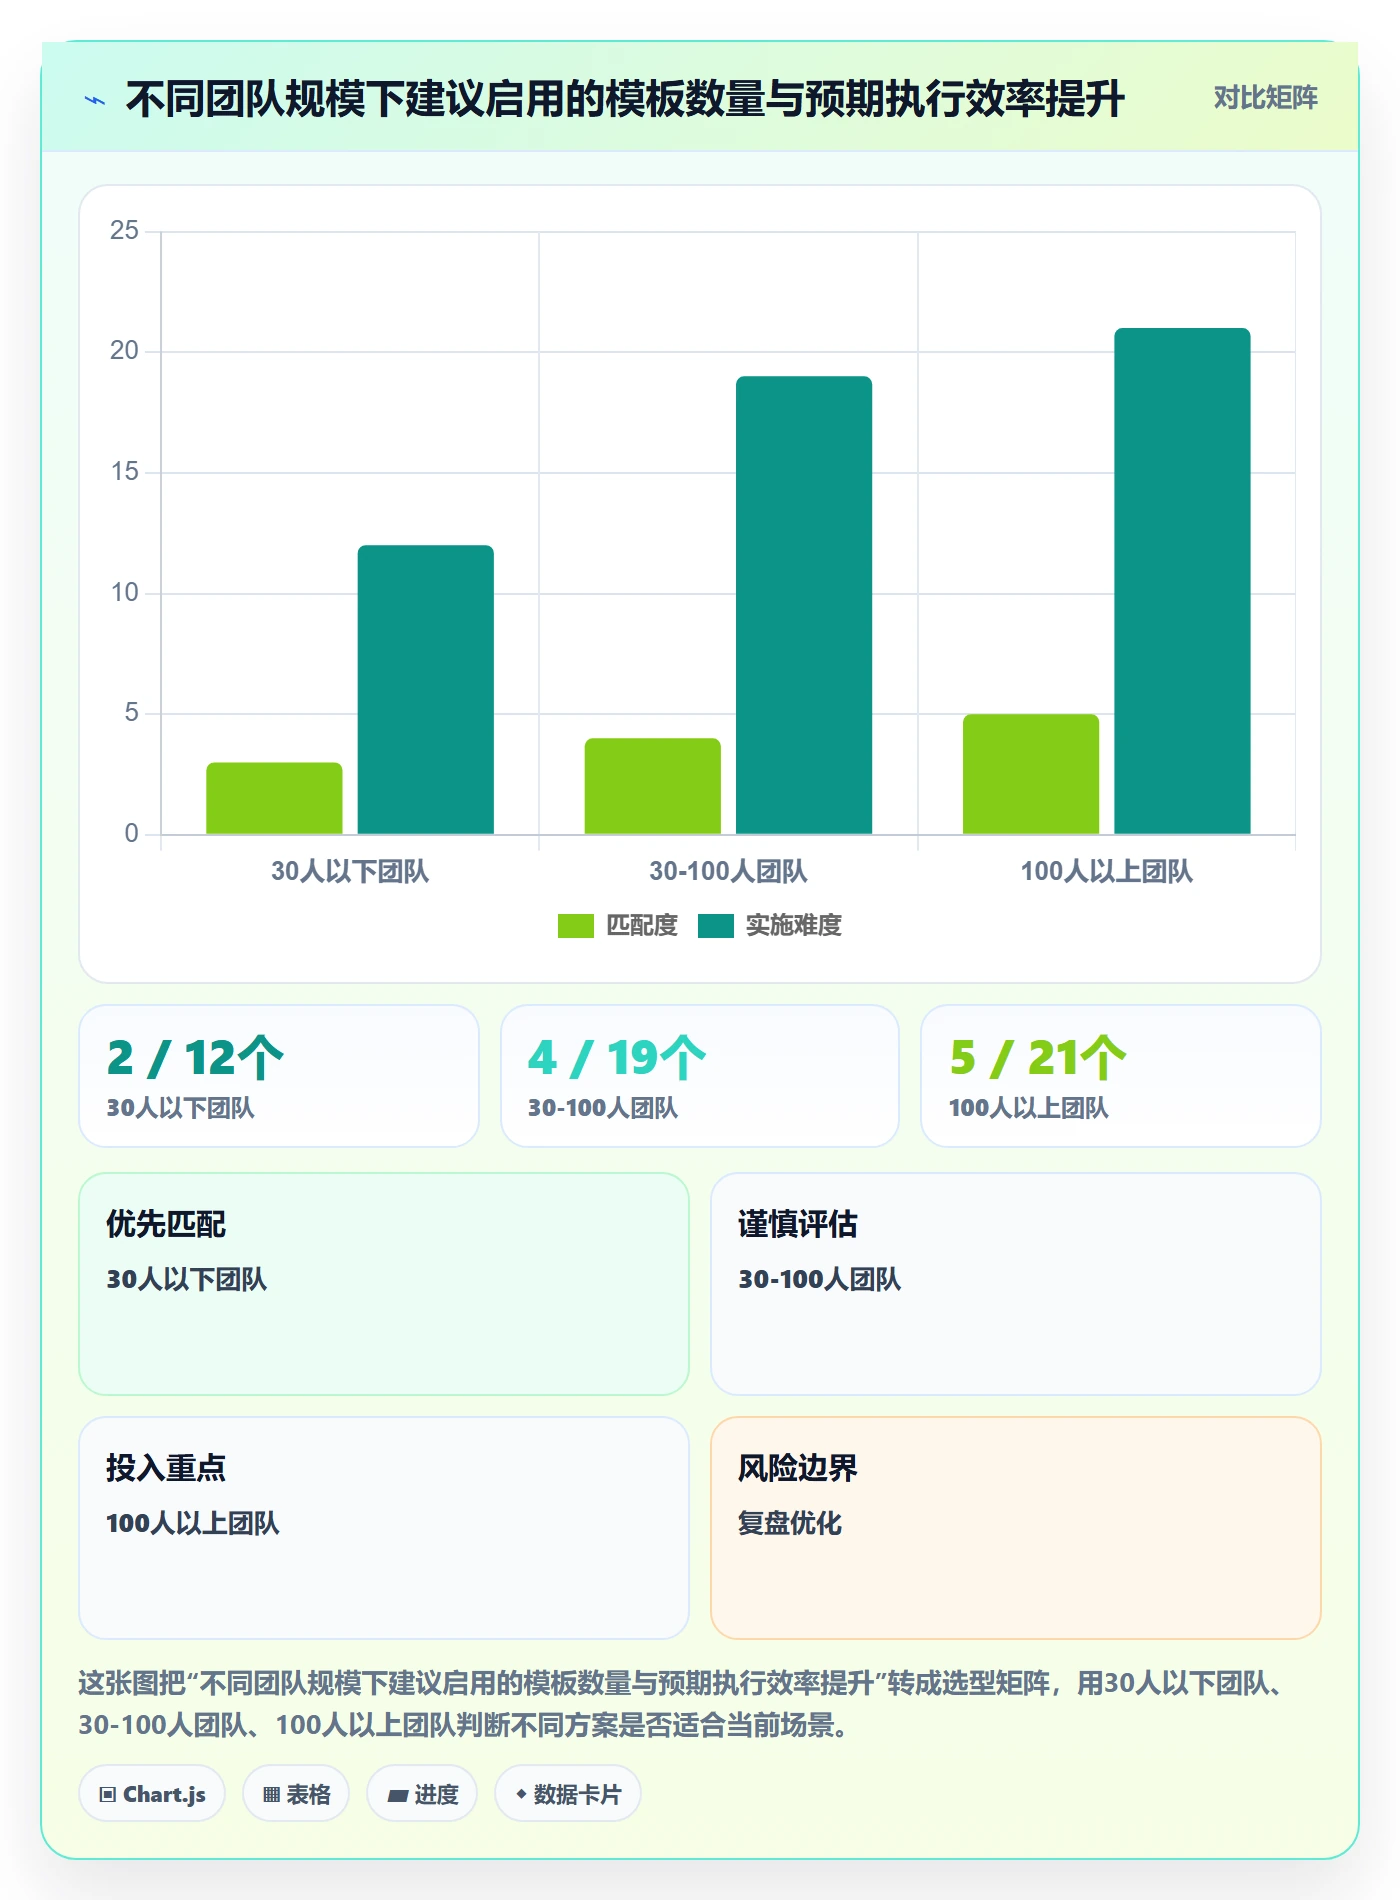Select the 表格 tag
The width and height of the screenshot is (1400, 1900).
(296, 1794)
